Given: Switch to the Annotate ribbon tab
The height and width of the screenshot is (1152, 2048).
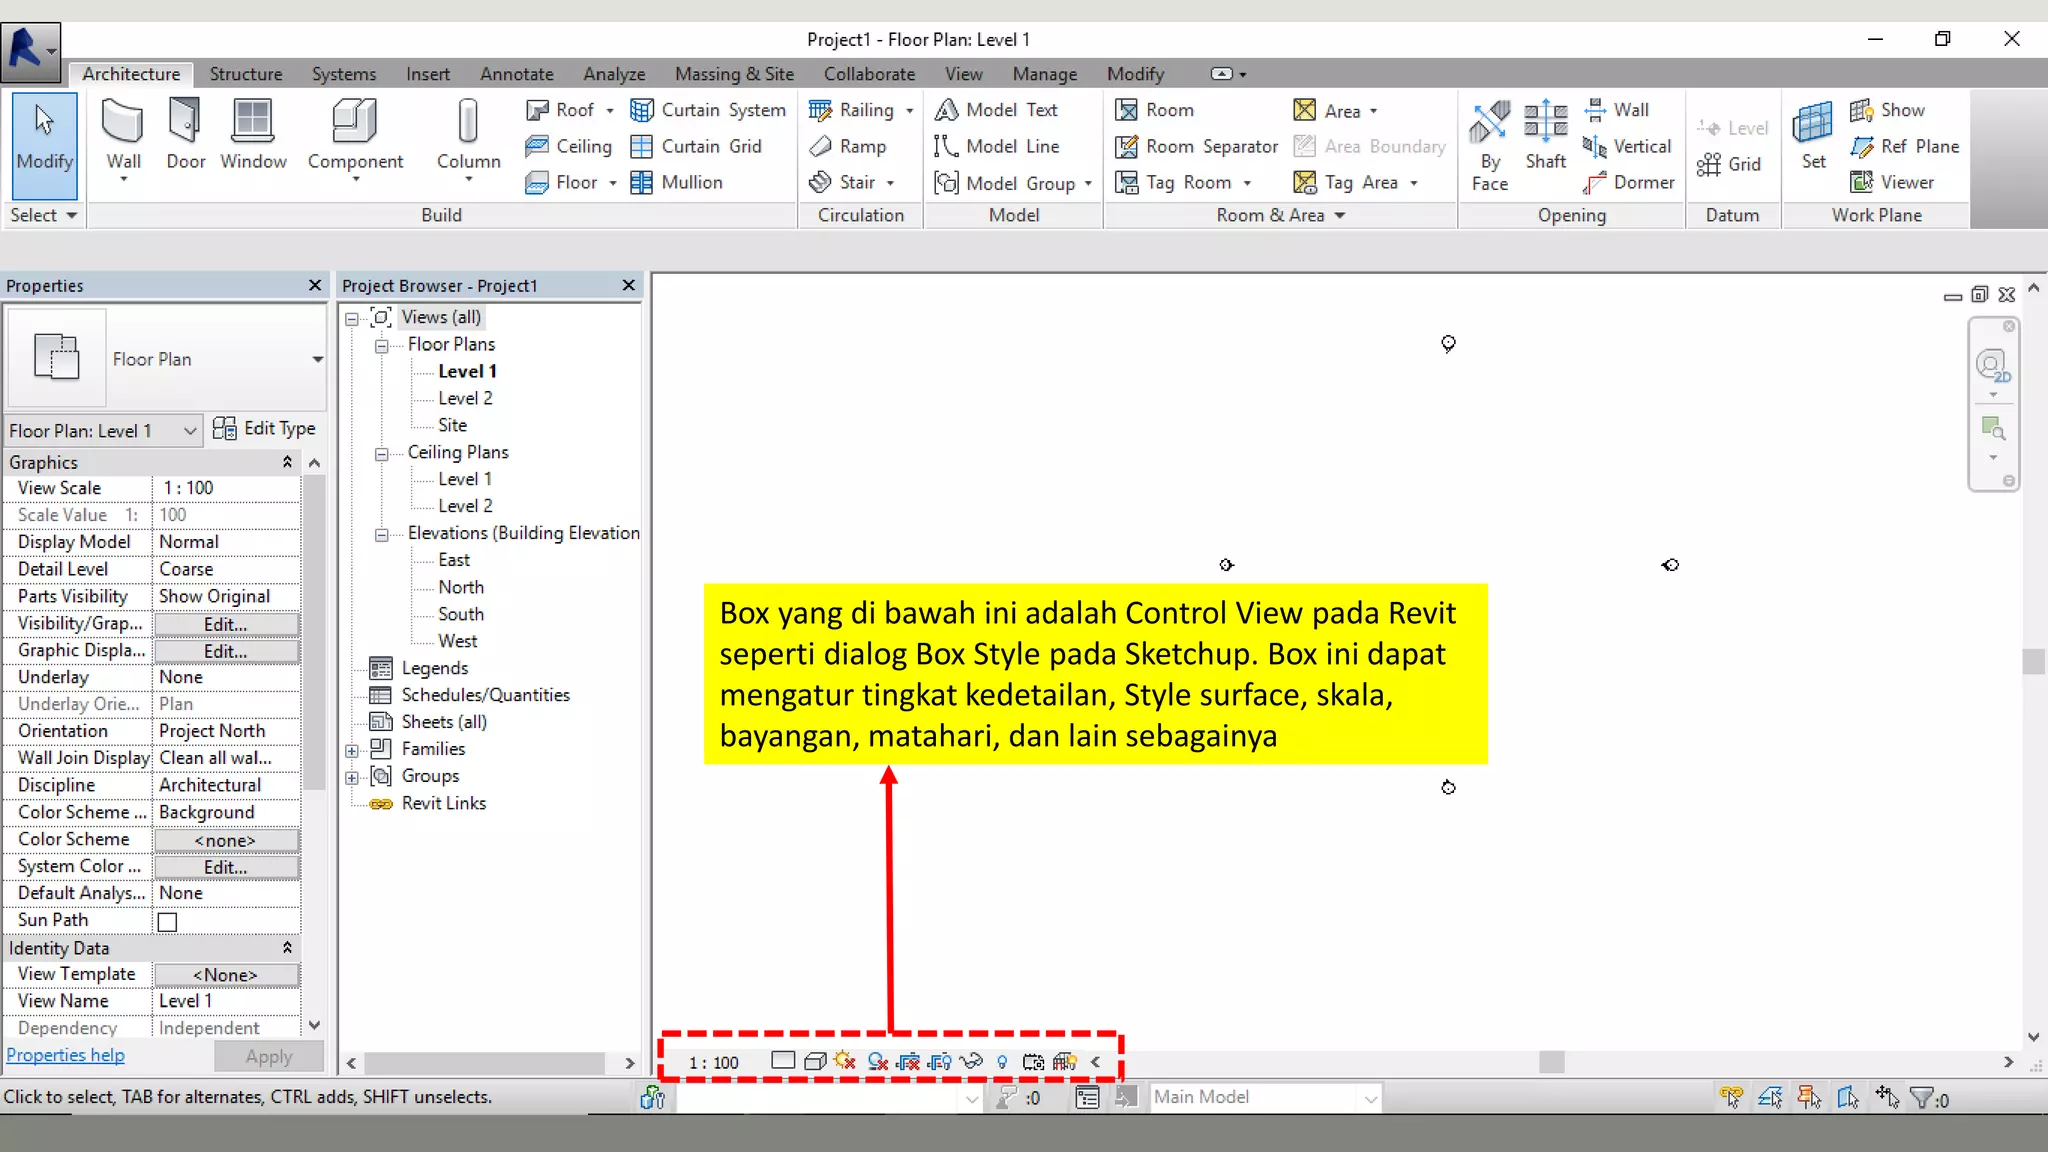Looking at the screenshot, I should [x=516, y=74].
